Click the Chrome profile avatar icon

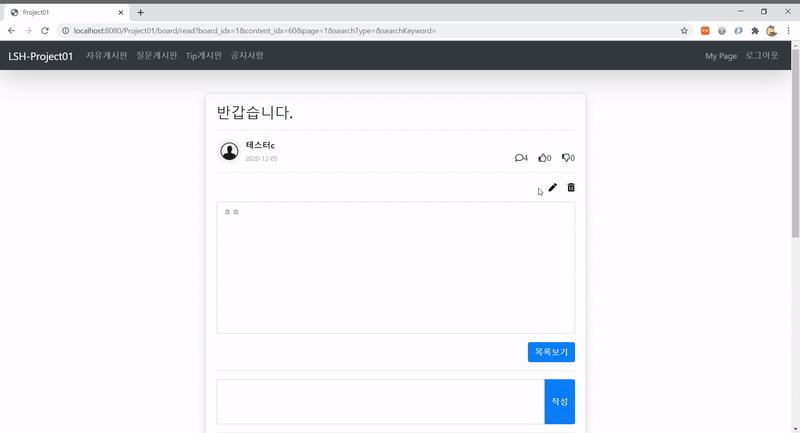click(x=771, y=31)
